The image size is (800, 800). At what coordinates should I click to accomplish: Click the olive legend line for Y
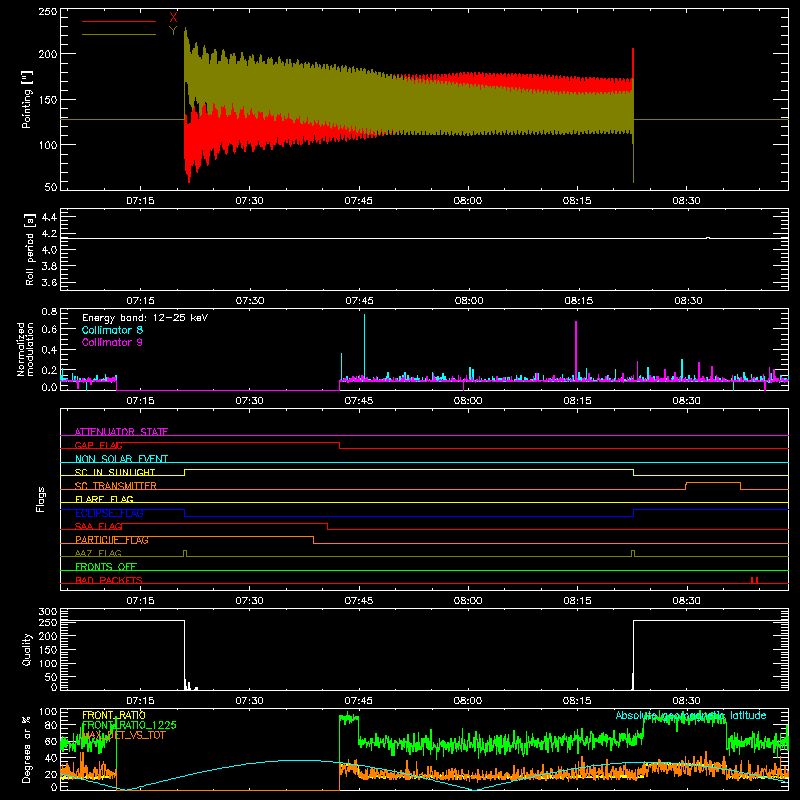coord(119,34)
